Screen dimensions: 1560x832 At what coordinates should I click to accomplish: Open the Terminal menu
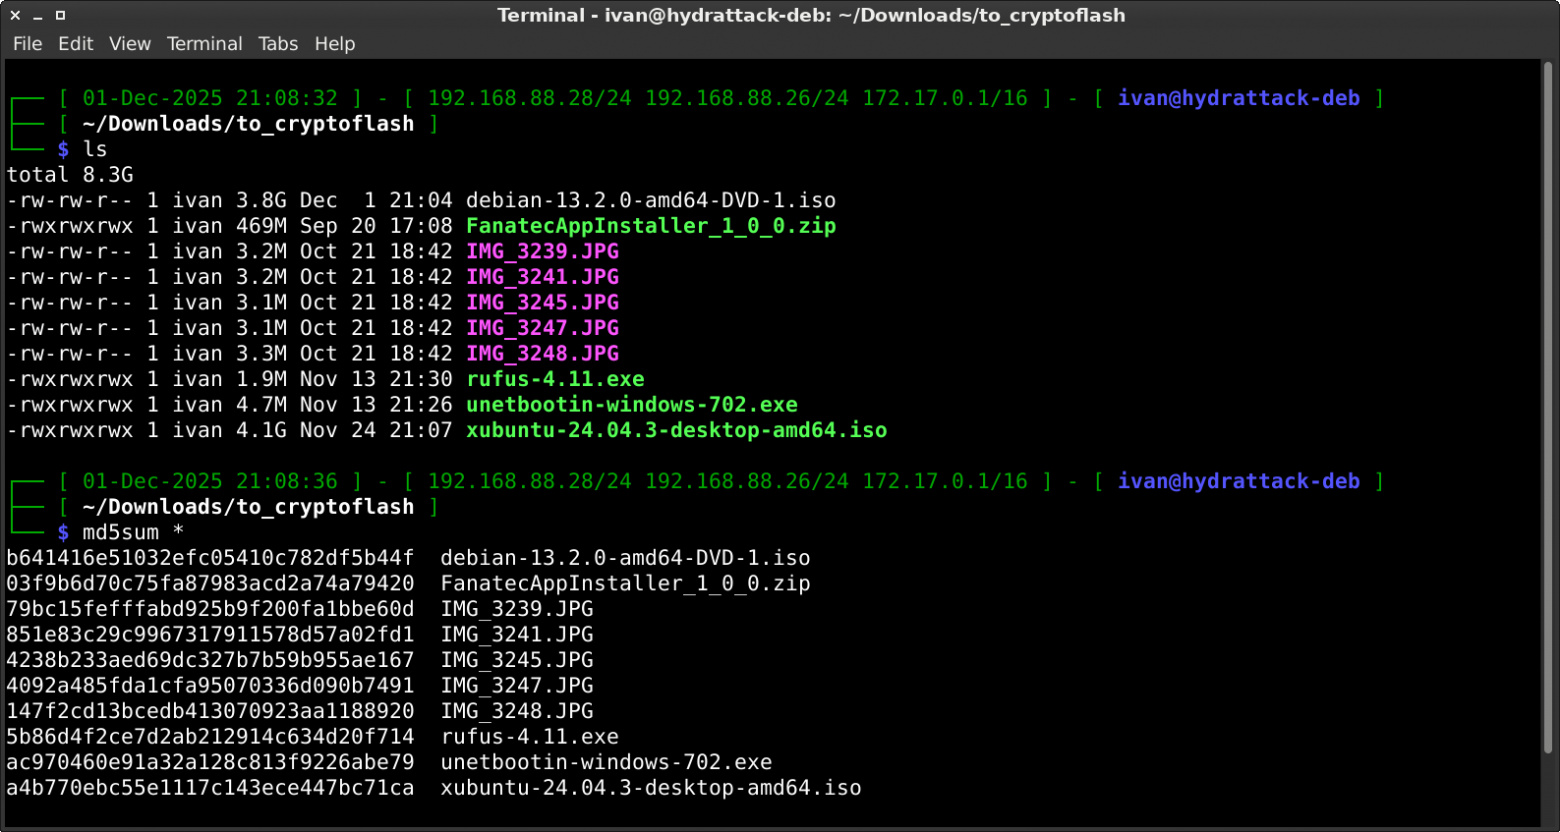204,44
